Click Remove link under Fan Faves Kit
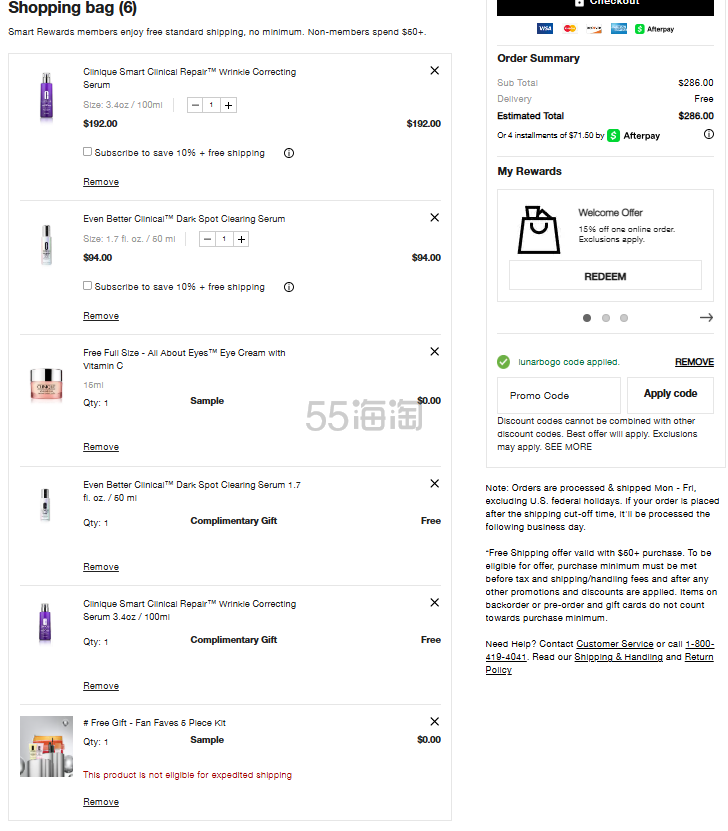Viewport: 728px width, 831px height. (101, 802)
